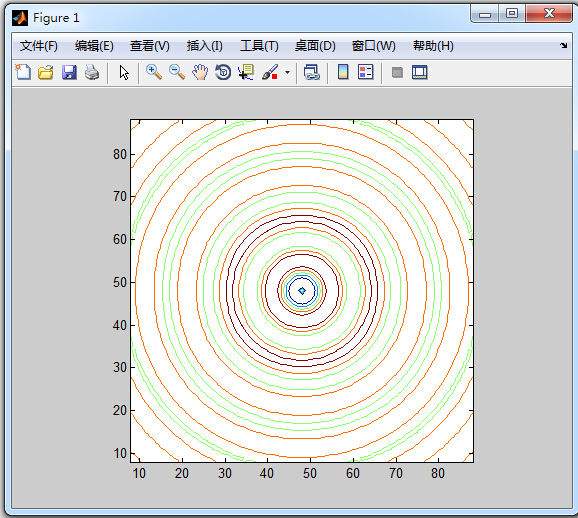Activate the Data Cursor tool
Image resolution: width=578 pixels, height=518 pixels.
tap(246, 72)
